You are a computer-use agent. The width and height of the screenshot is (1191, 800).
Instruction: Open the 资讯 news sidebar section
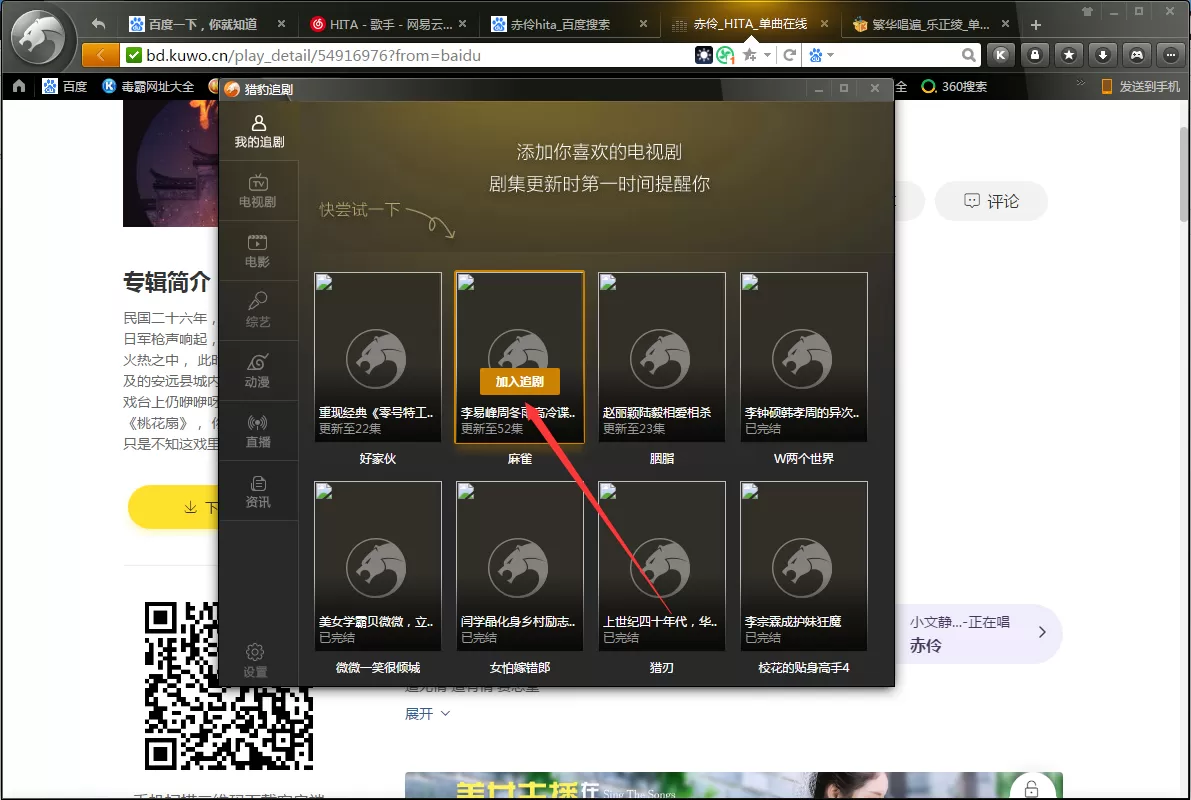click(x=257, y=491)
